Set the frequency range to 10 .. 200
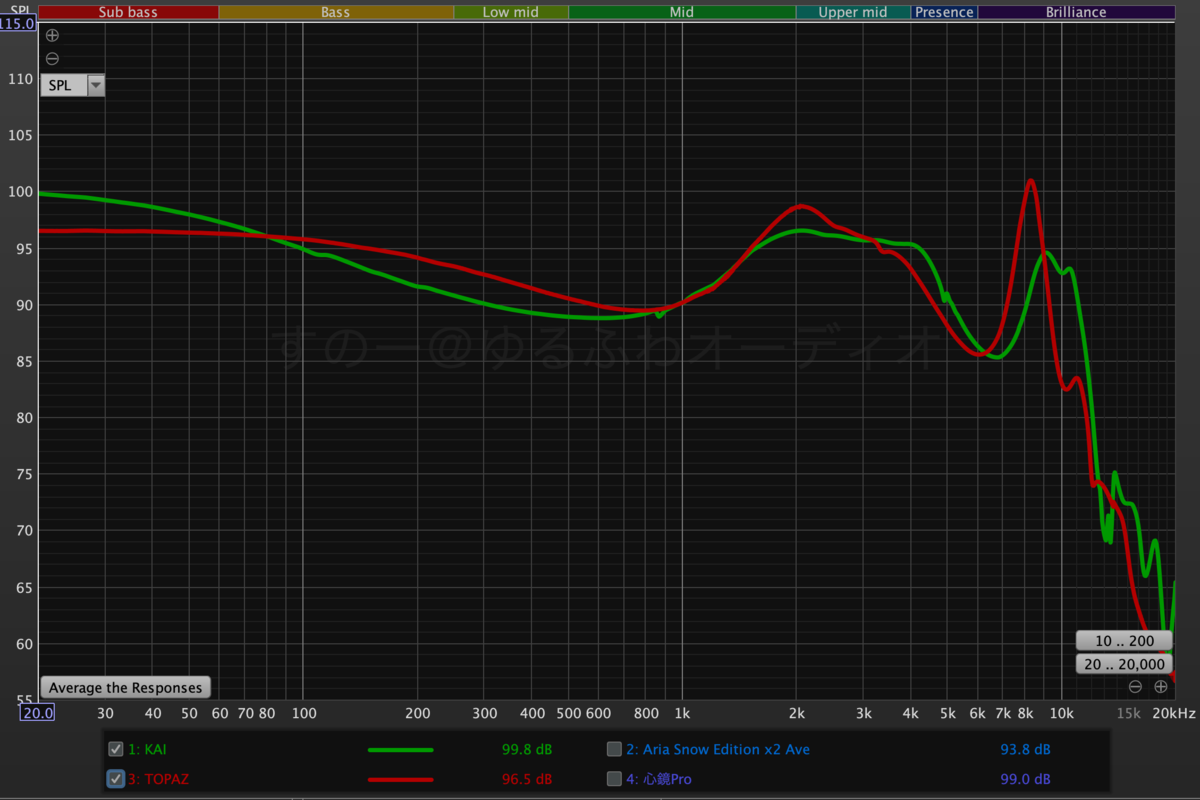The width and height of the screenshot is (1200, 800). (1124, 641)
